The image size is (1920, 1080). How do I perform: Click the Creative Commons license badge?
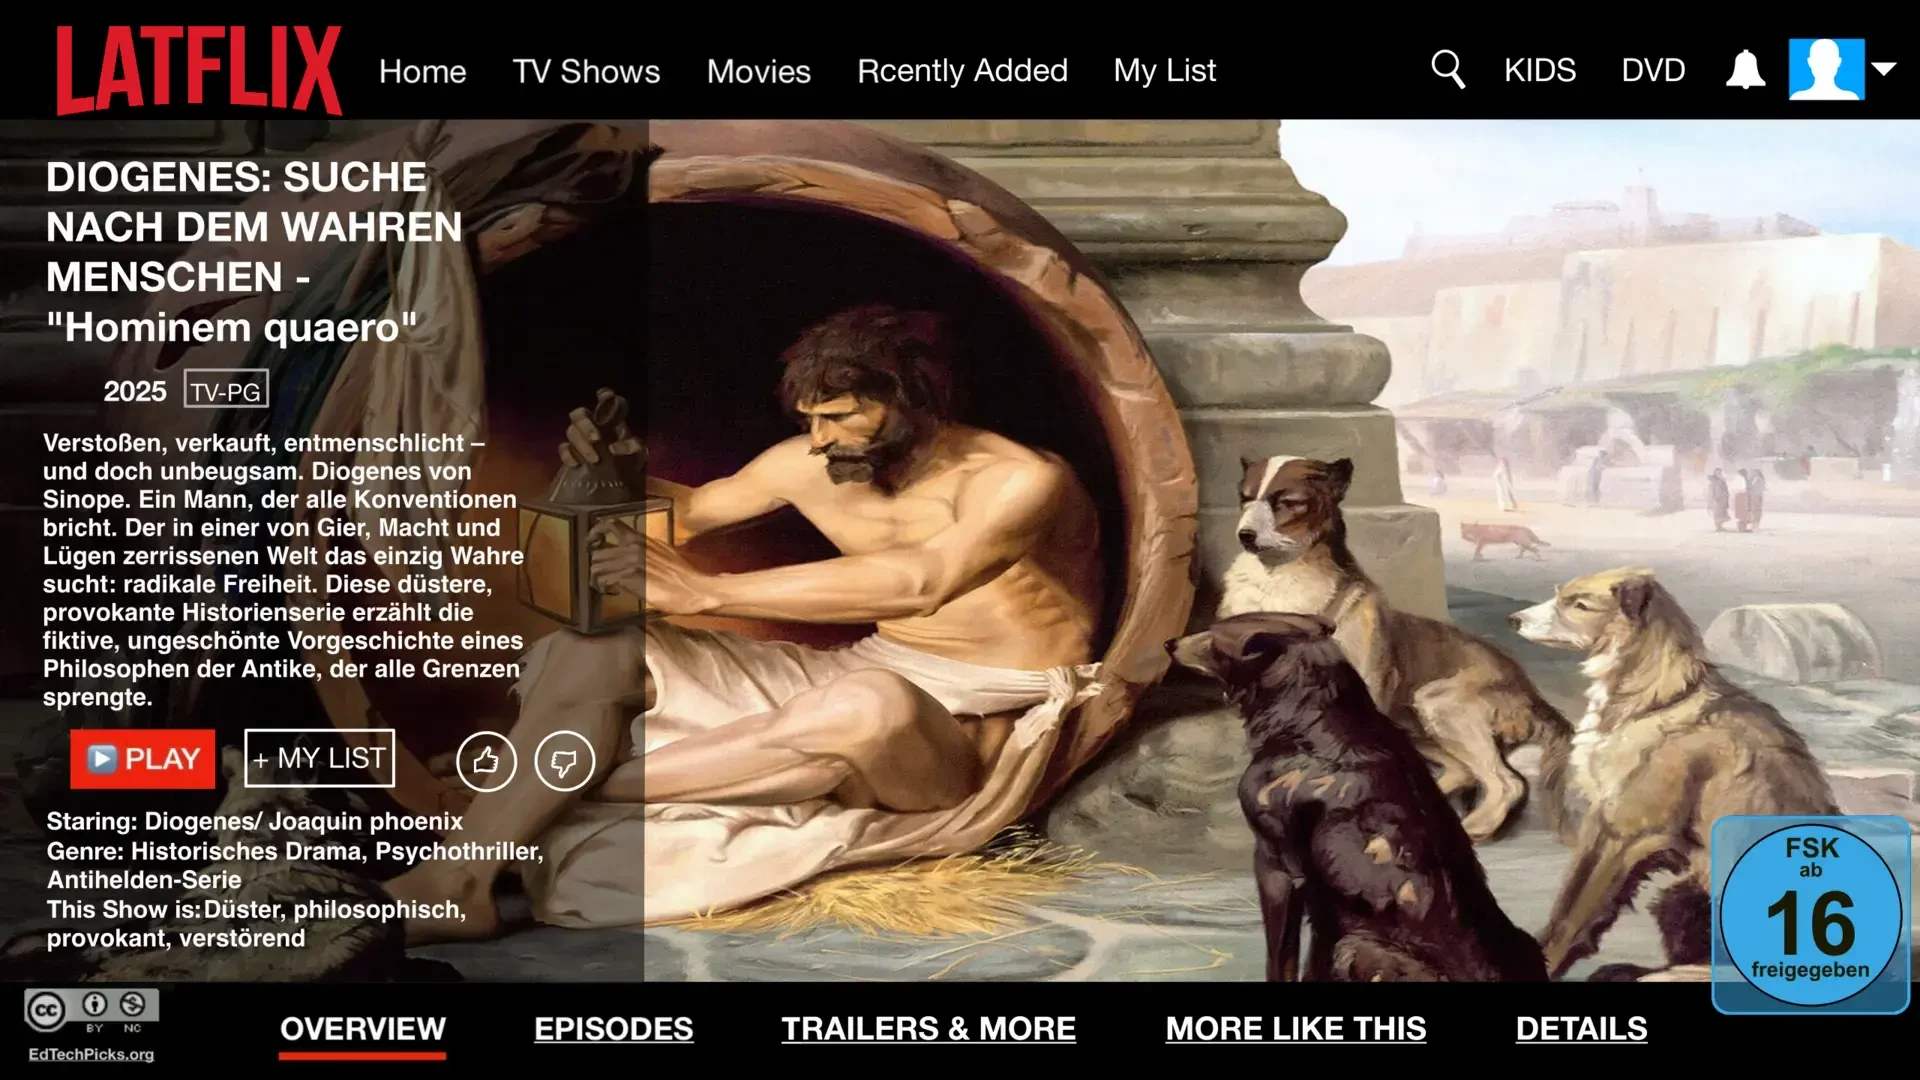[x=91, y=1010]
